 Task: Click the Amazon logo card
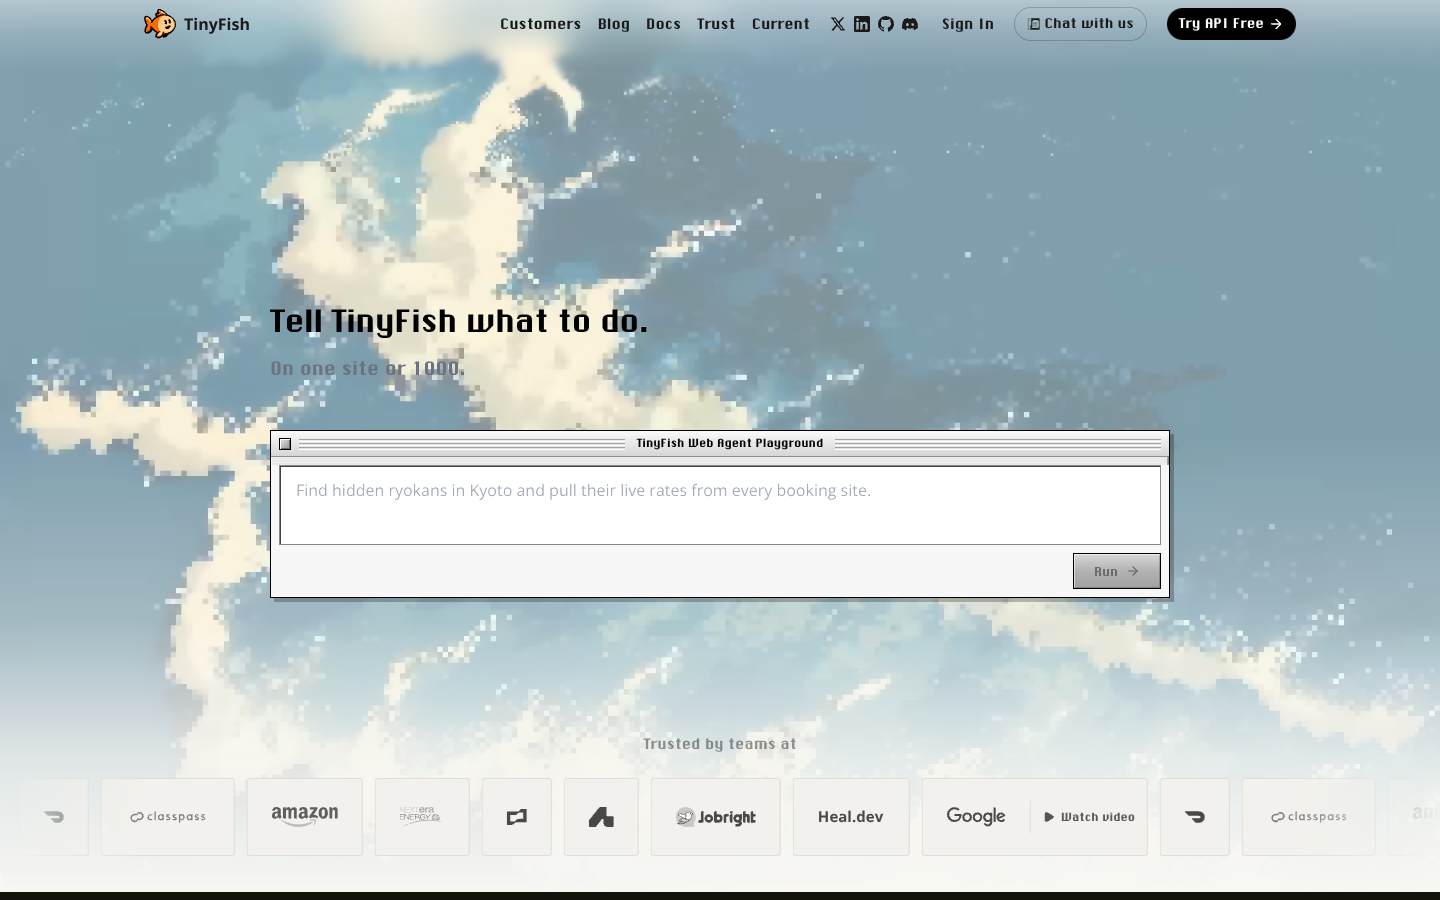[x=305, y=817]
